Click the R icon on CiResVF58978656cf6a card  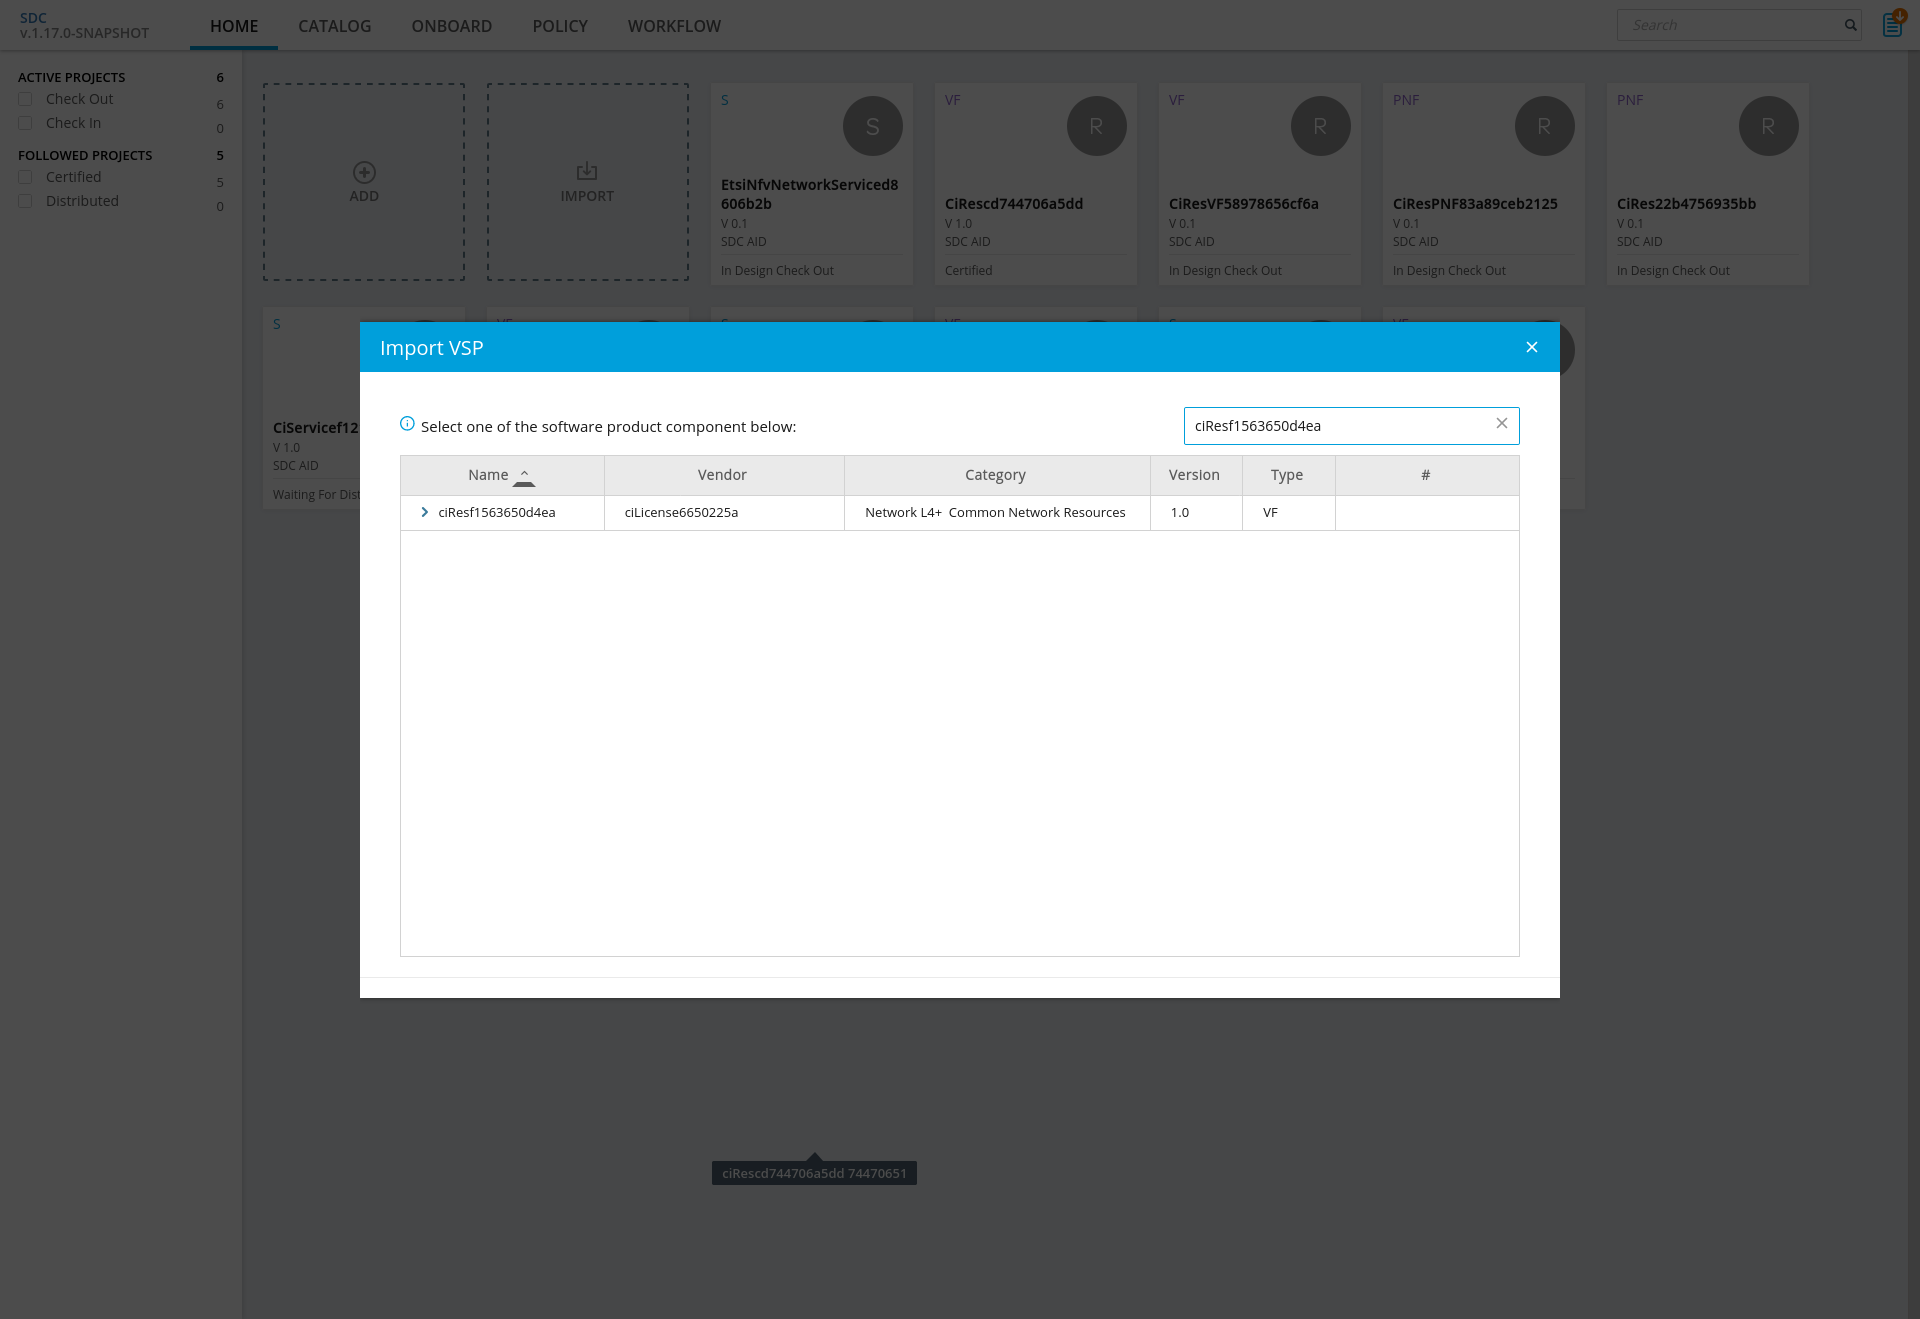click(x=1321, y=126)
